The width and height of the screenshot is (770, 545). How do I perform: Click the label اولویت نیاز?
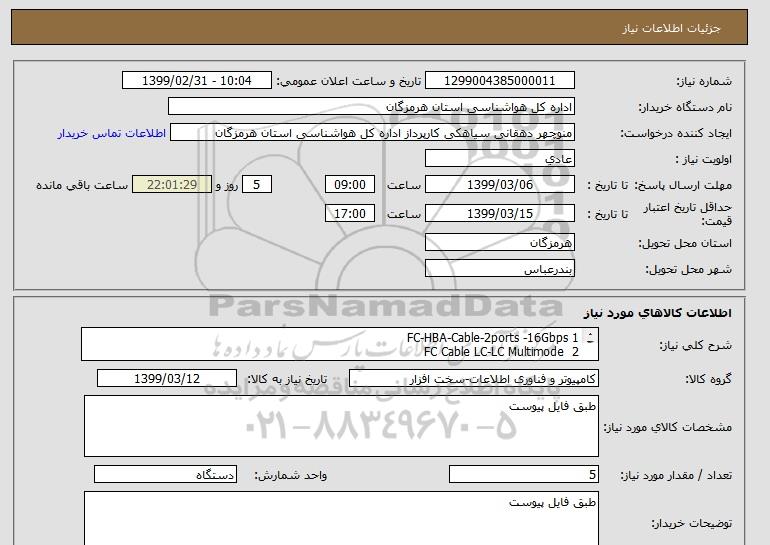pos(703,159)
